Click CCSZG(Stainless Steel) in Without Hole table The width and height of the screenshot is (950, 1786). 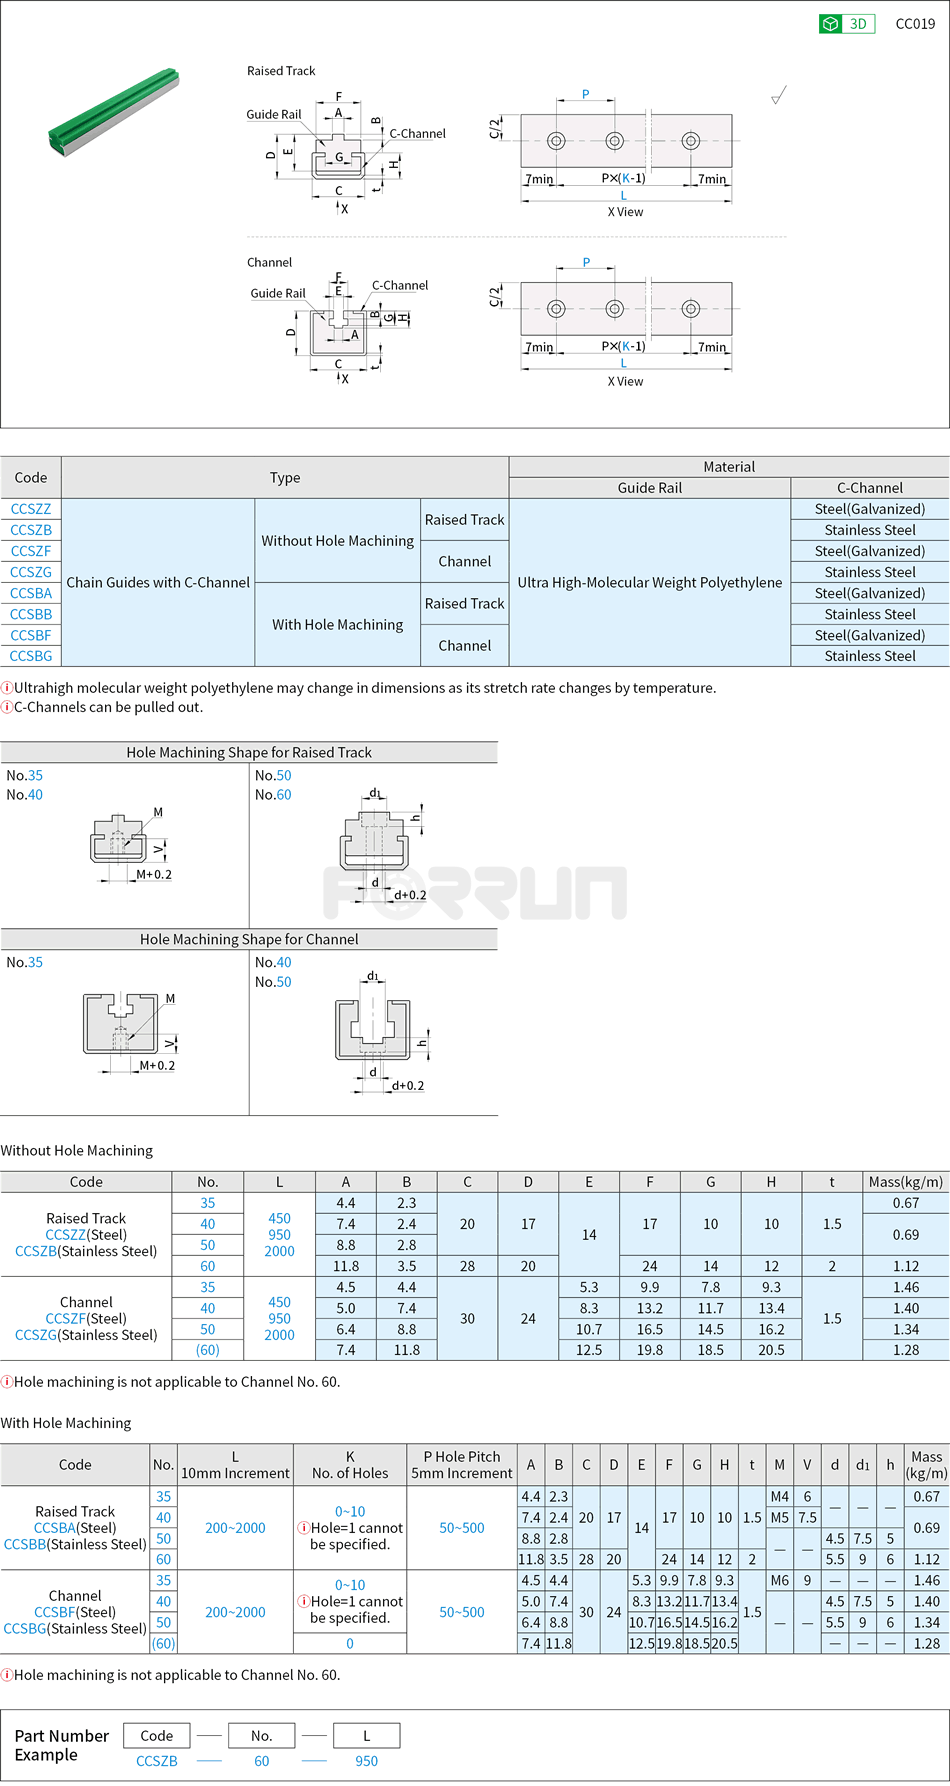tap(86, 1335)
